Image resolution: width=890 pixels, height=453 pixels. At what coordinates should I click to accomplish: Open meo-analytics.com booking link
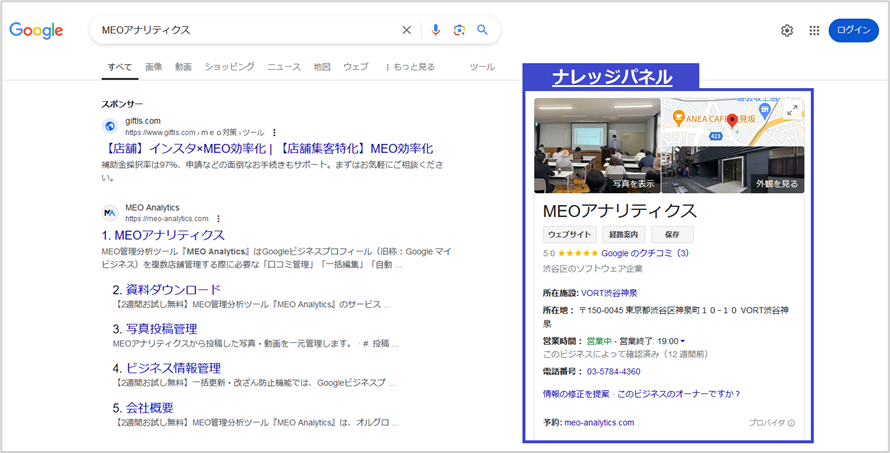599,422
